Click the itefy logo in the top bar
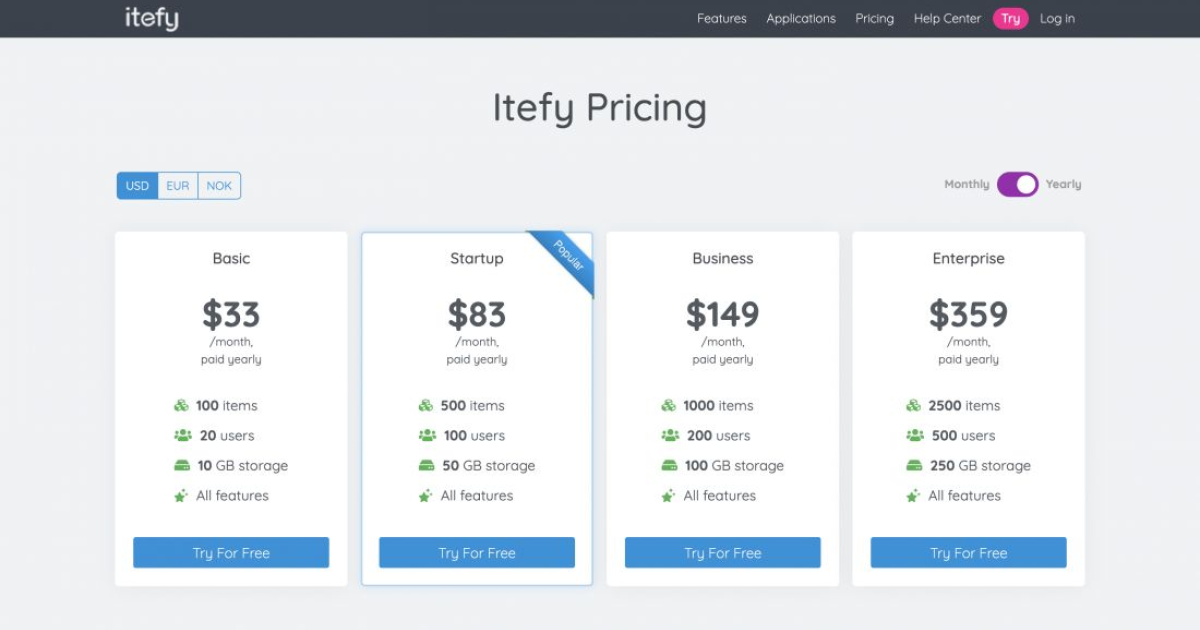This screenshot has height=630, width=1200. (x=150, y=17)
